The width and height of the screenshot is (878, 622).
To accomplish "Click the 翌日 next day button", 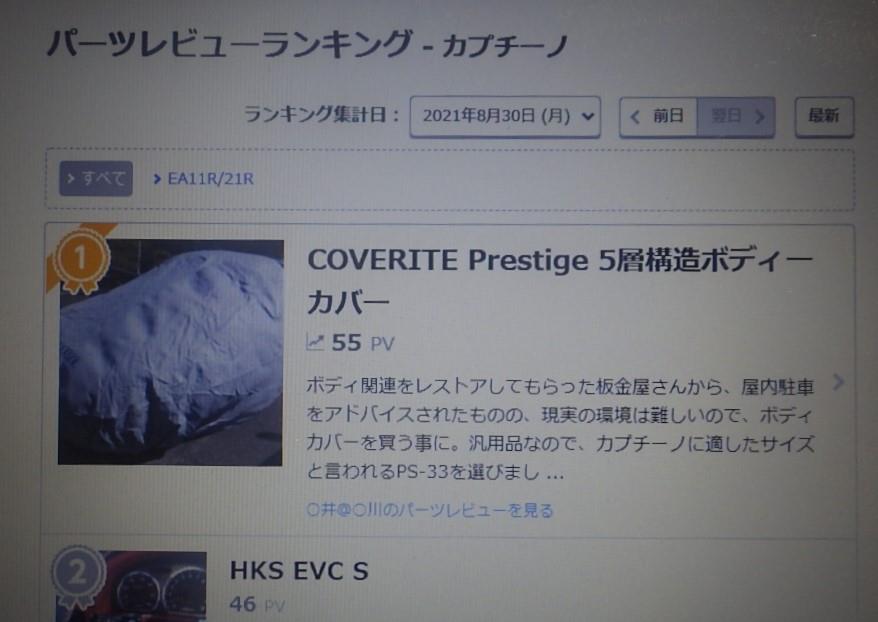I will point(736,116).
